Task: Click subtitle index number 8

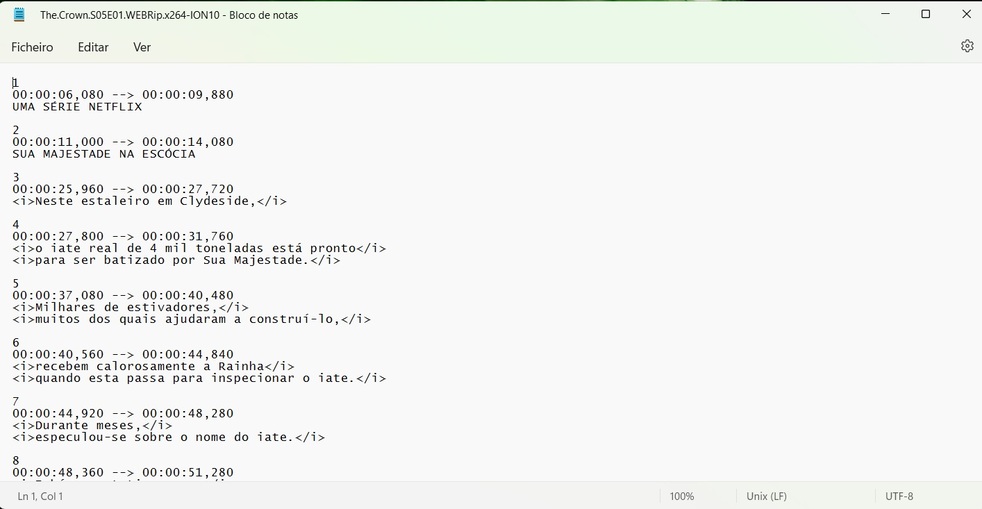Action: [x=16, y=461]
